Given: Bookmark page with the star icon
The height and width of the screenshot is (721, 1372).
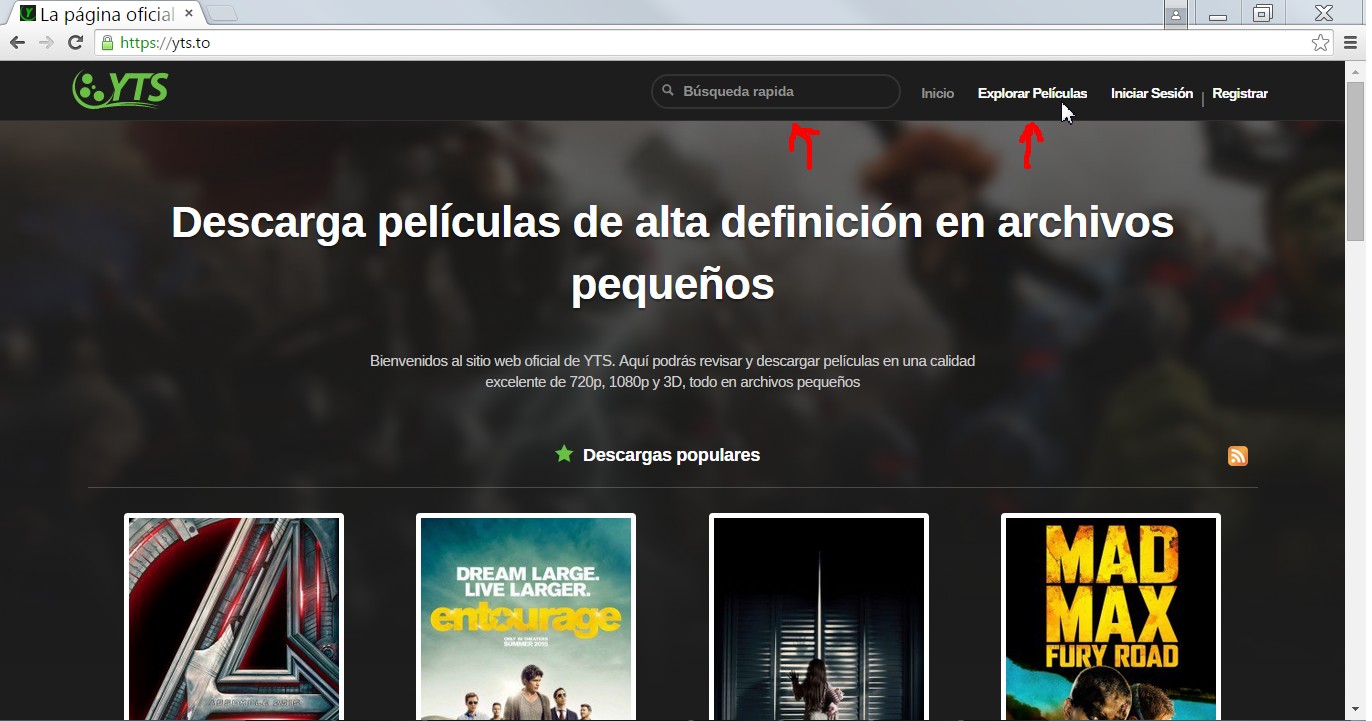Looking at the screenshot, I should click(1320, 43).
